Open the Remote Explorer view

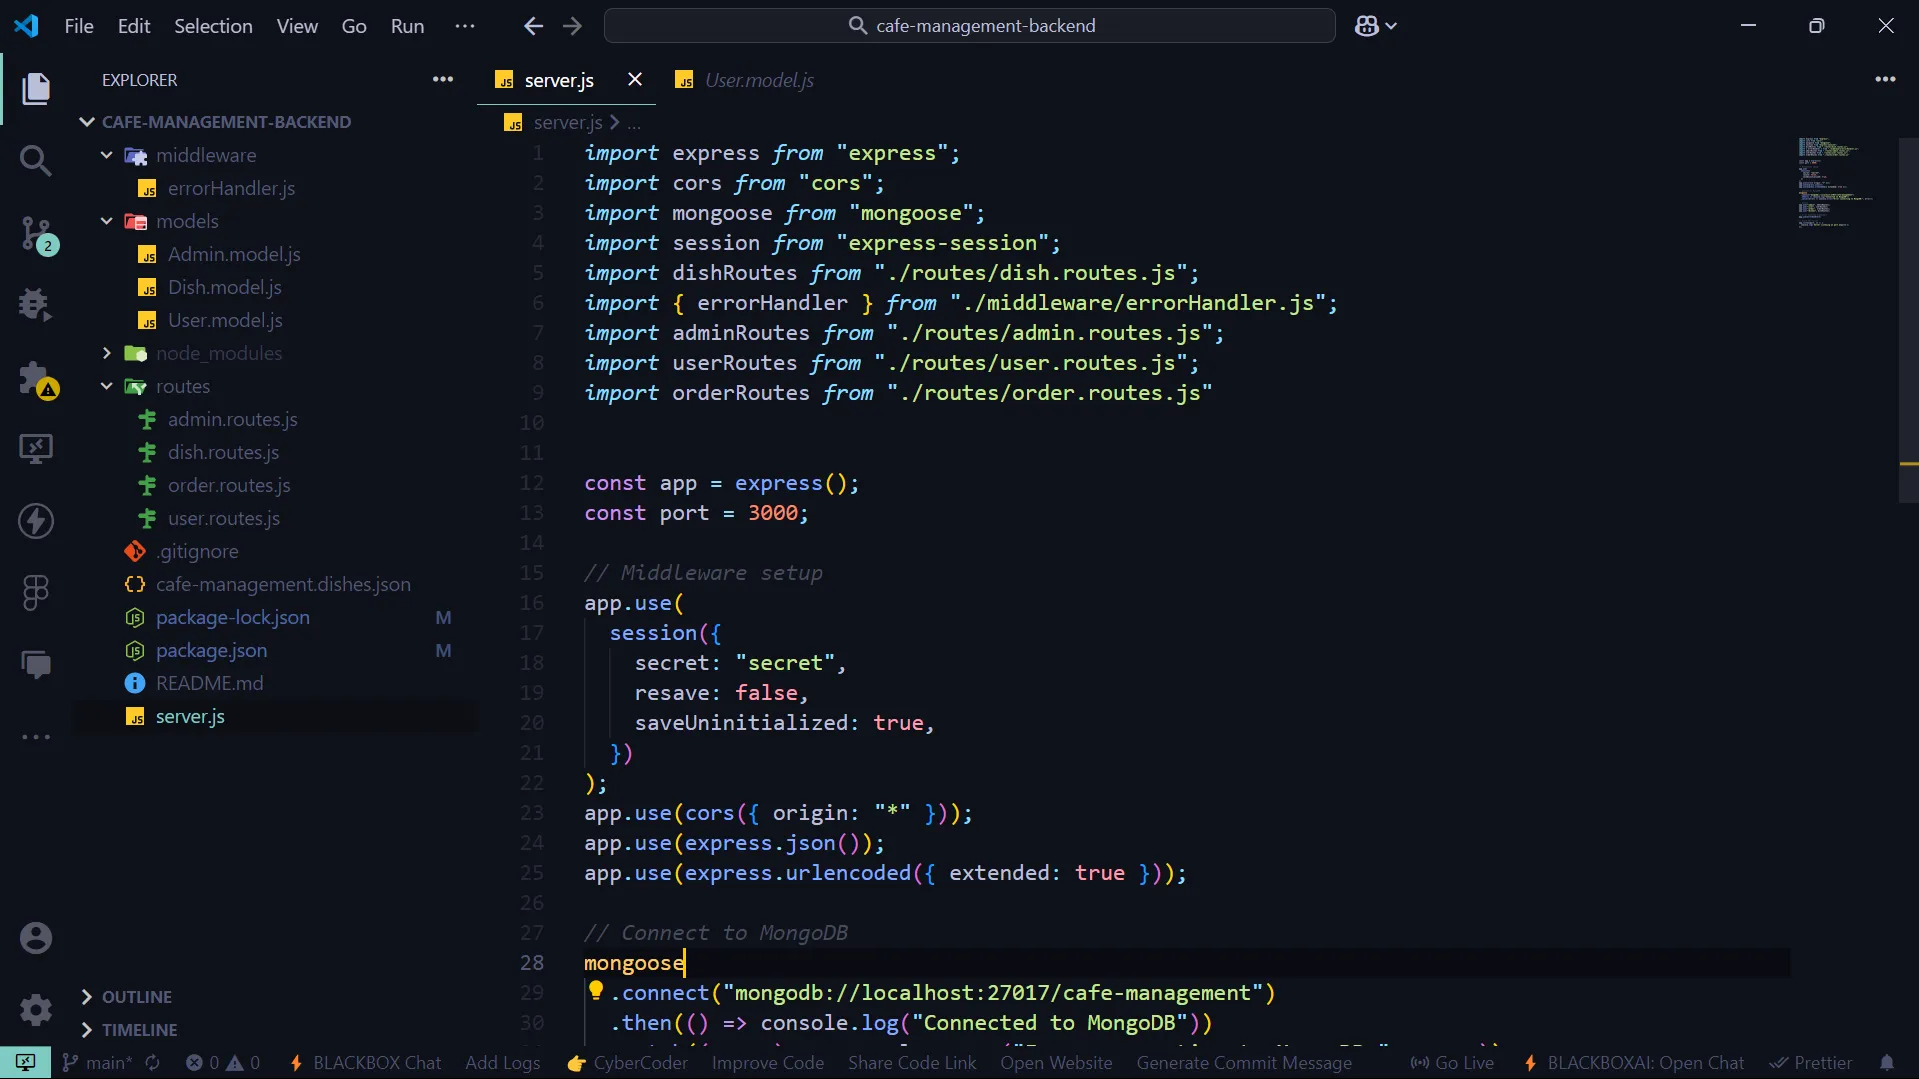[x=36, y=449]
